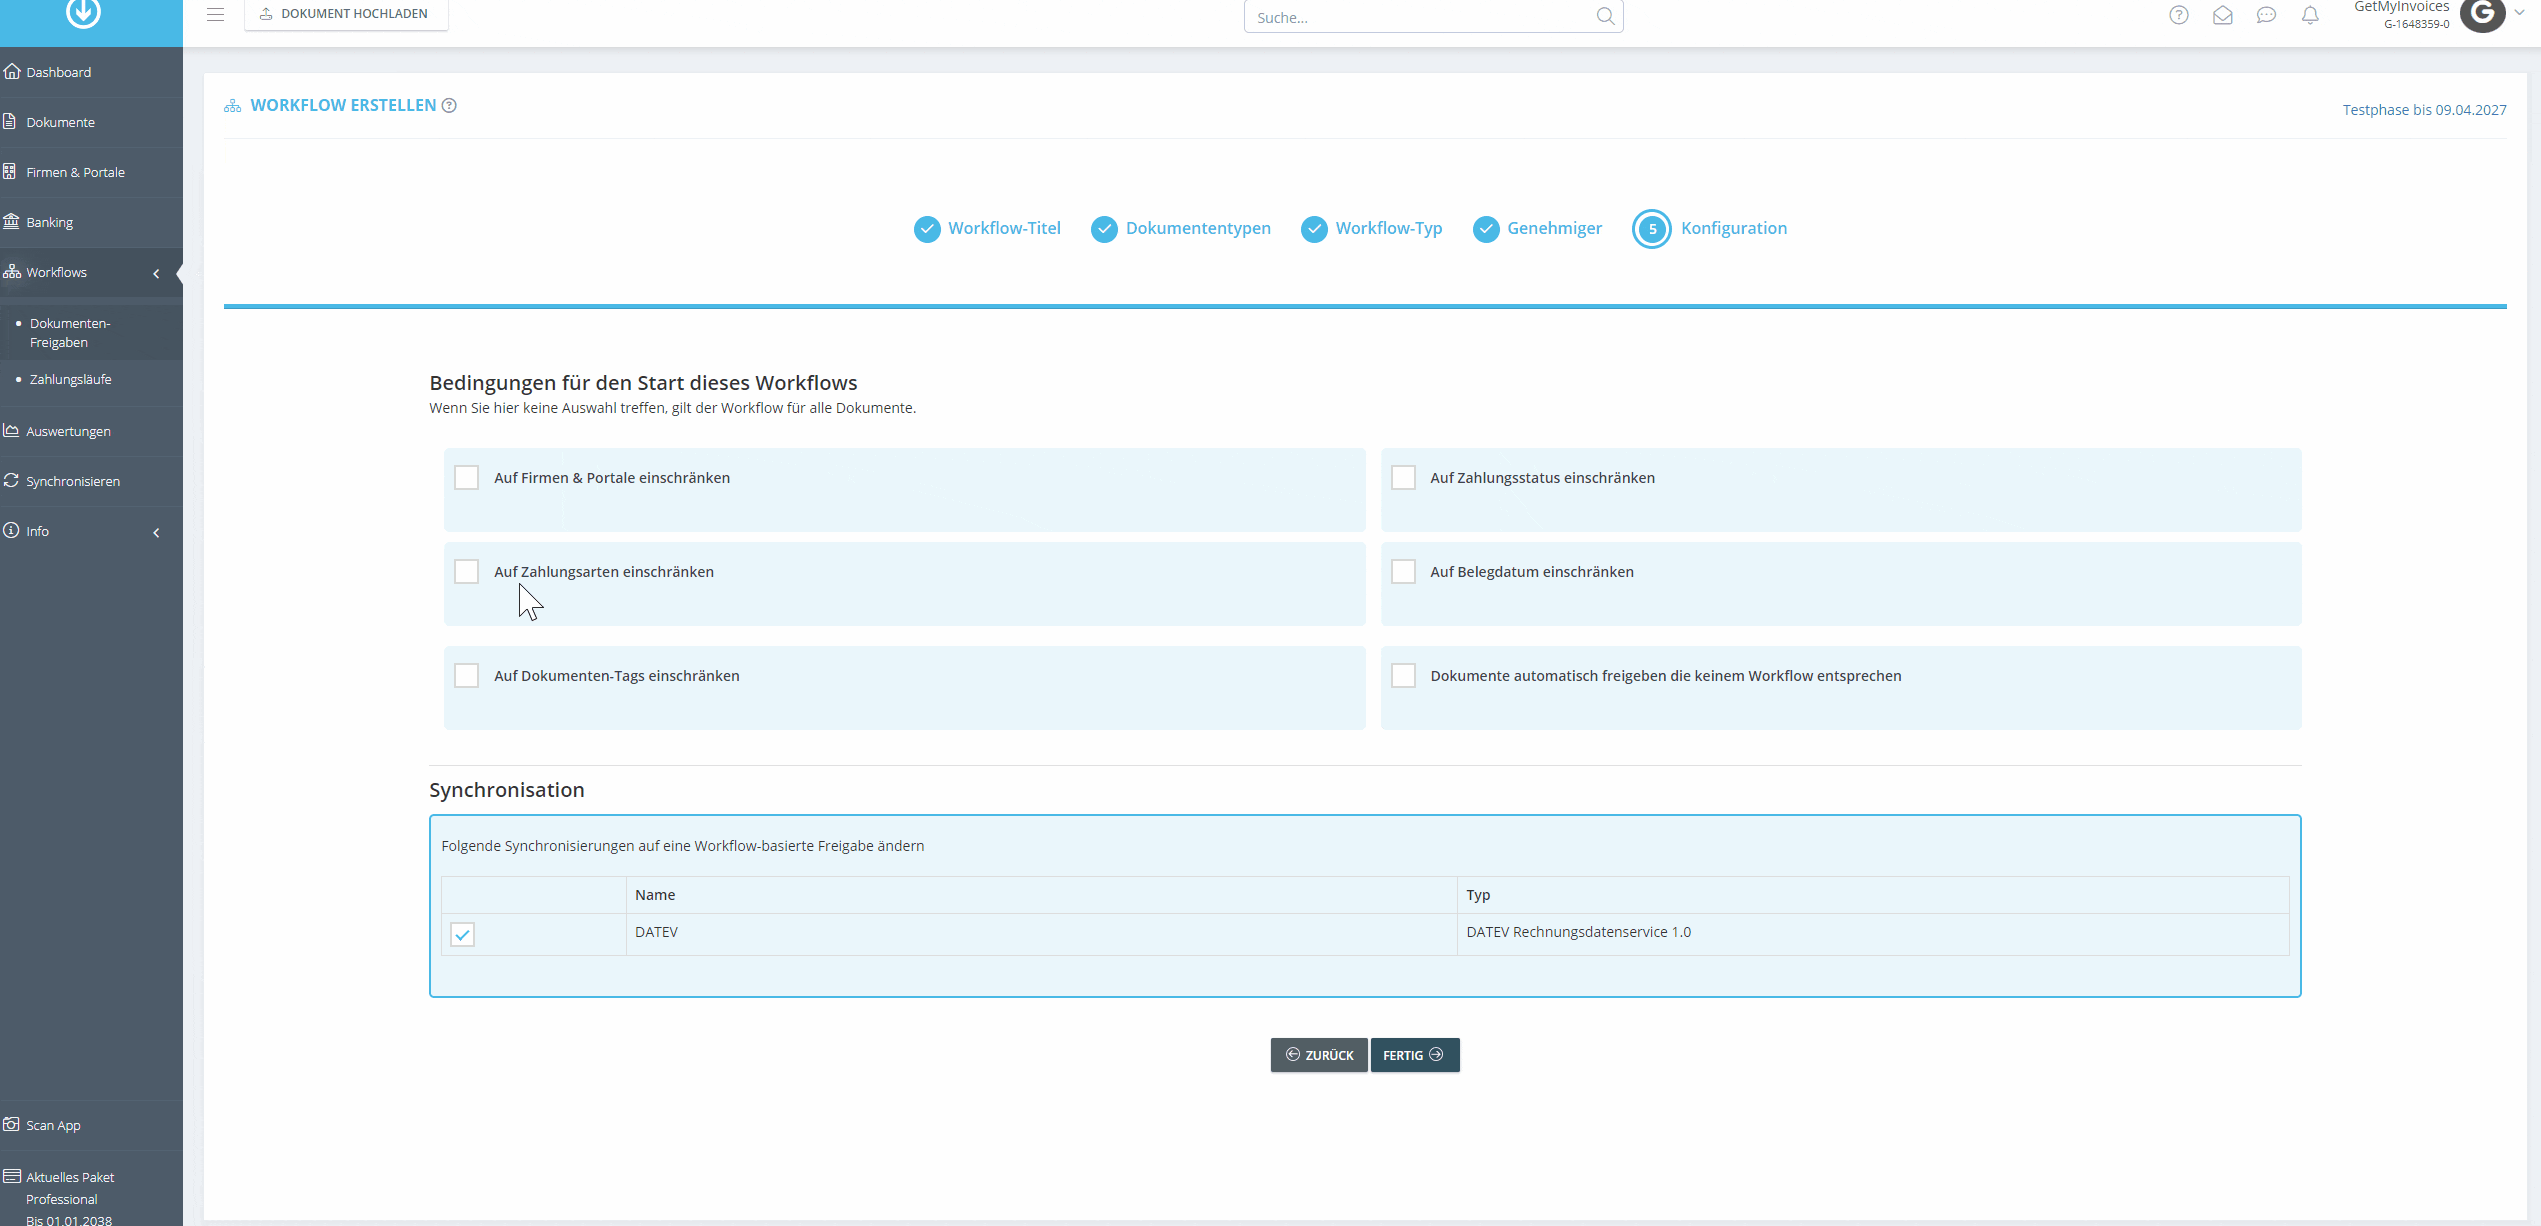Open the mail envelope icon in header
The image size is (2541, 1226).
(x=2222, y=15)
